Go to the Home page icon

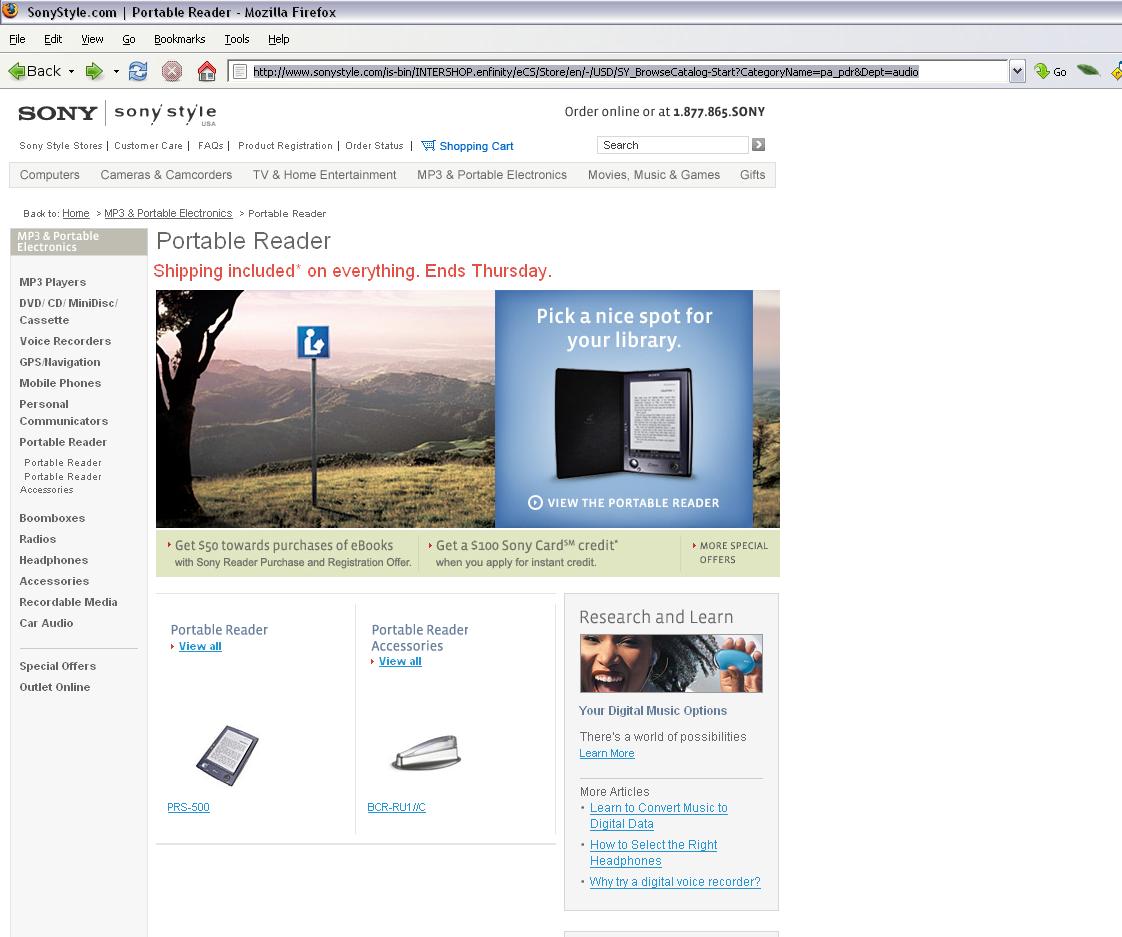click(207, 71)
